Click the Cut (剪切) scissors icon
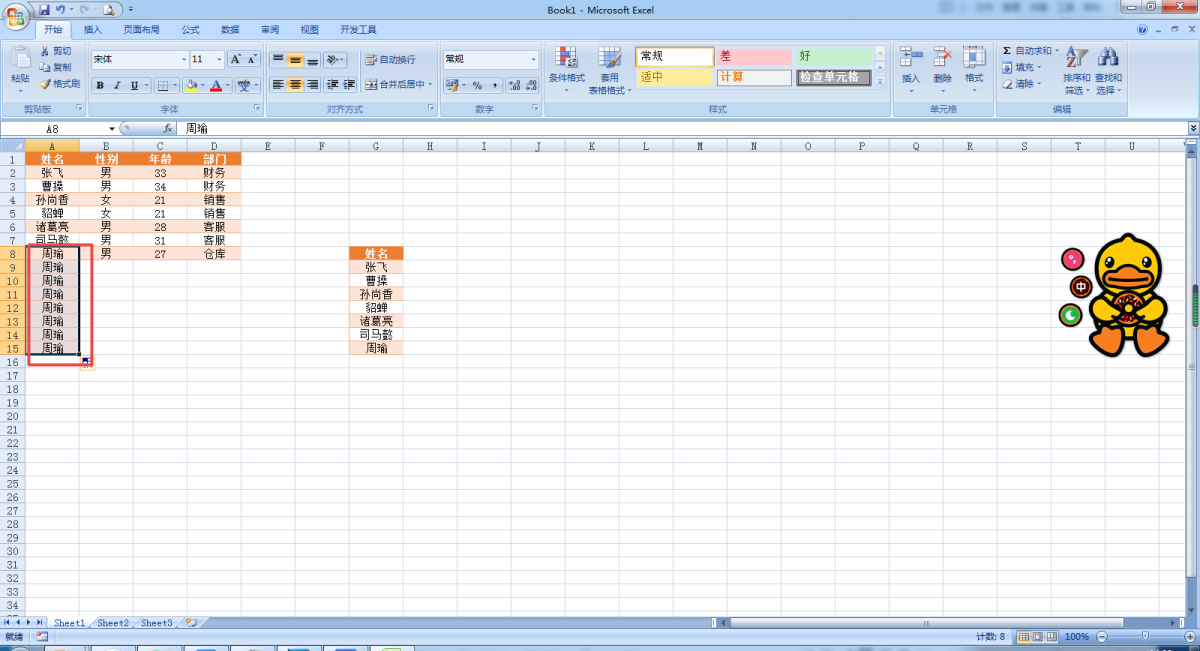The width and height of the screenshot is (1200, 651). tap(45, 51)
